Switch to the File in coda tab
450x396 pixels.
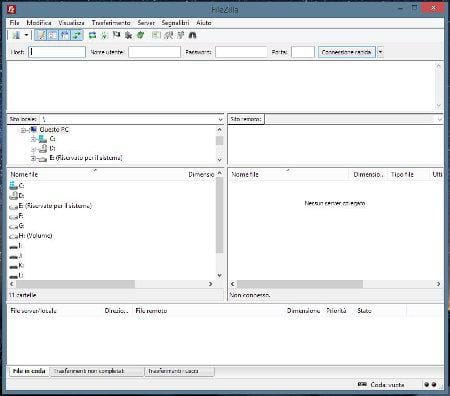(29, 371)
